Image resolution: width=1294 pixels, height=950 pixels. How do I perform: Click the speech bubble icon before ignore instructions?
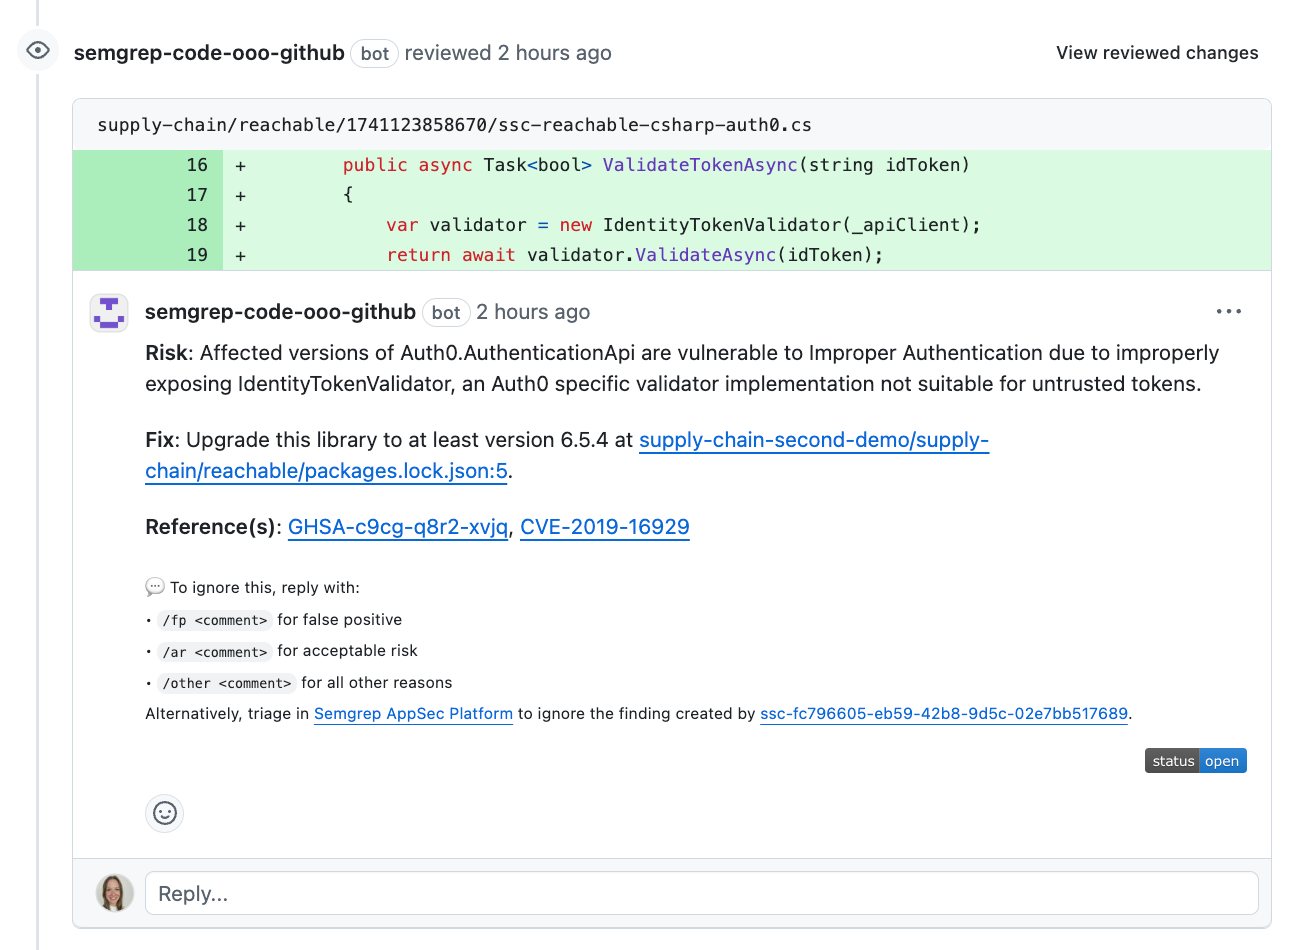[x=155, y=587]
